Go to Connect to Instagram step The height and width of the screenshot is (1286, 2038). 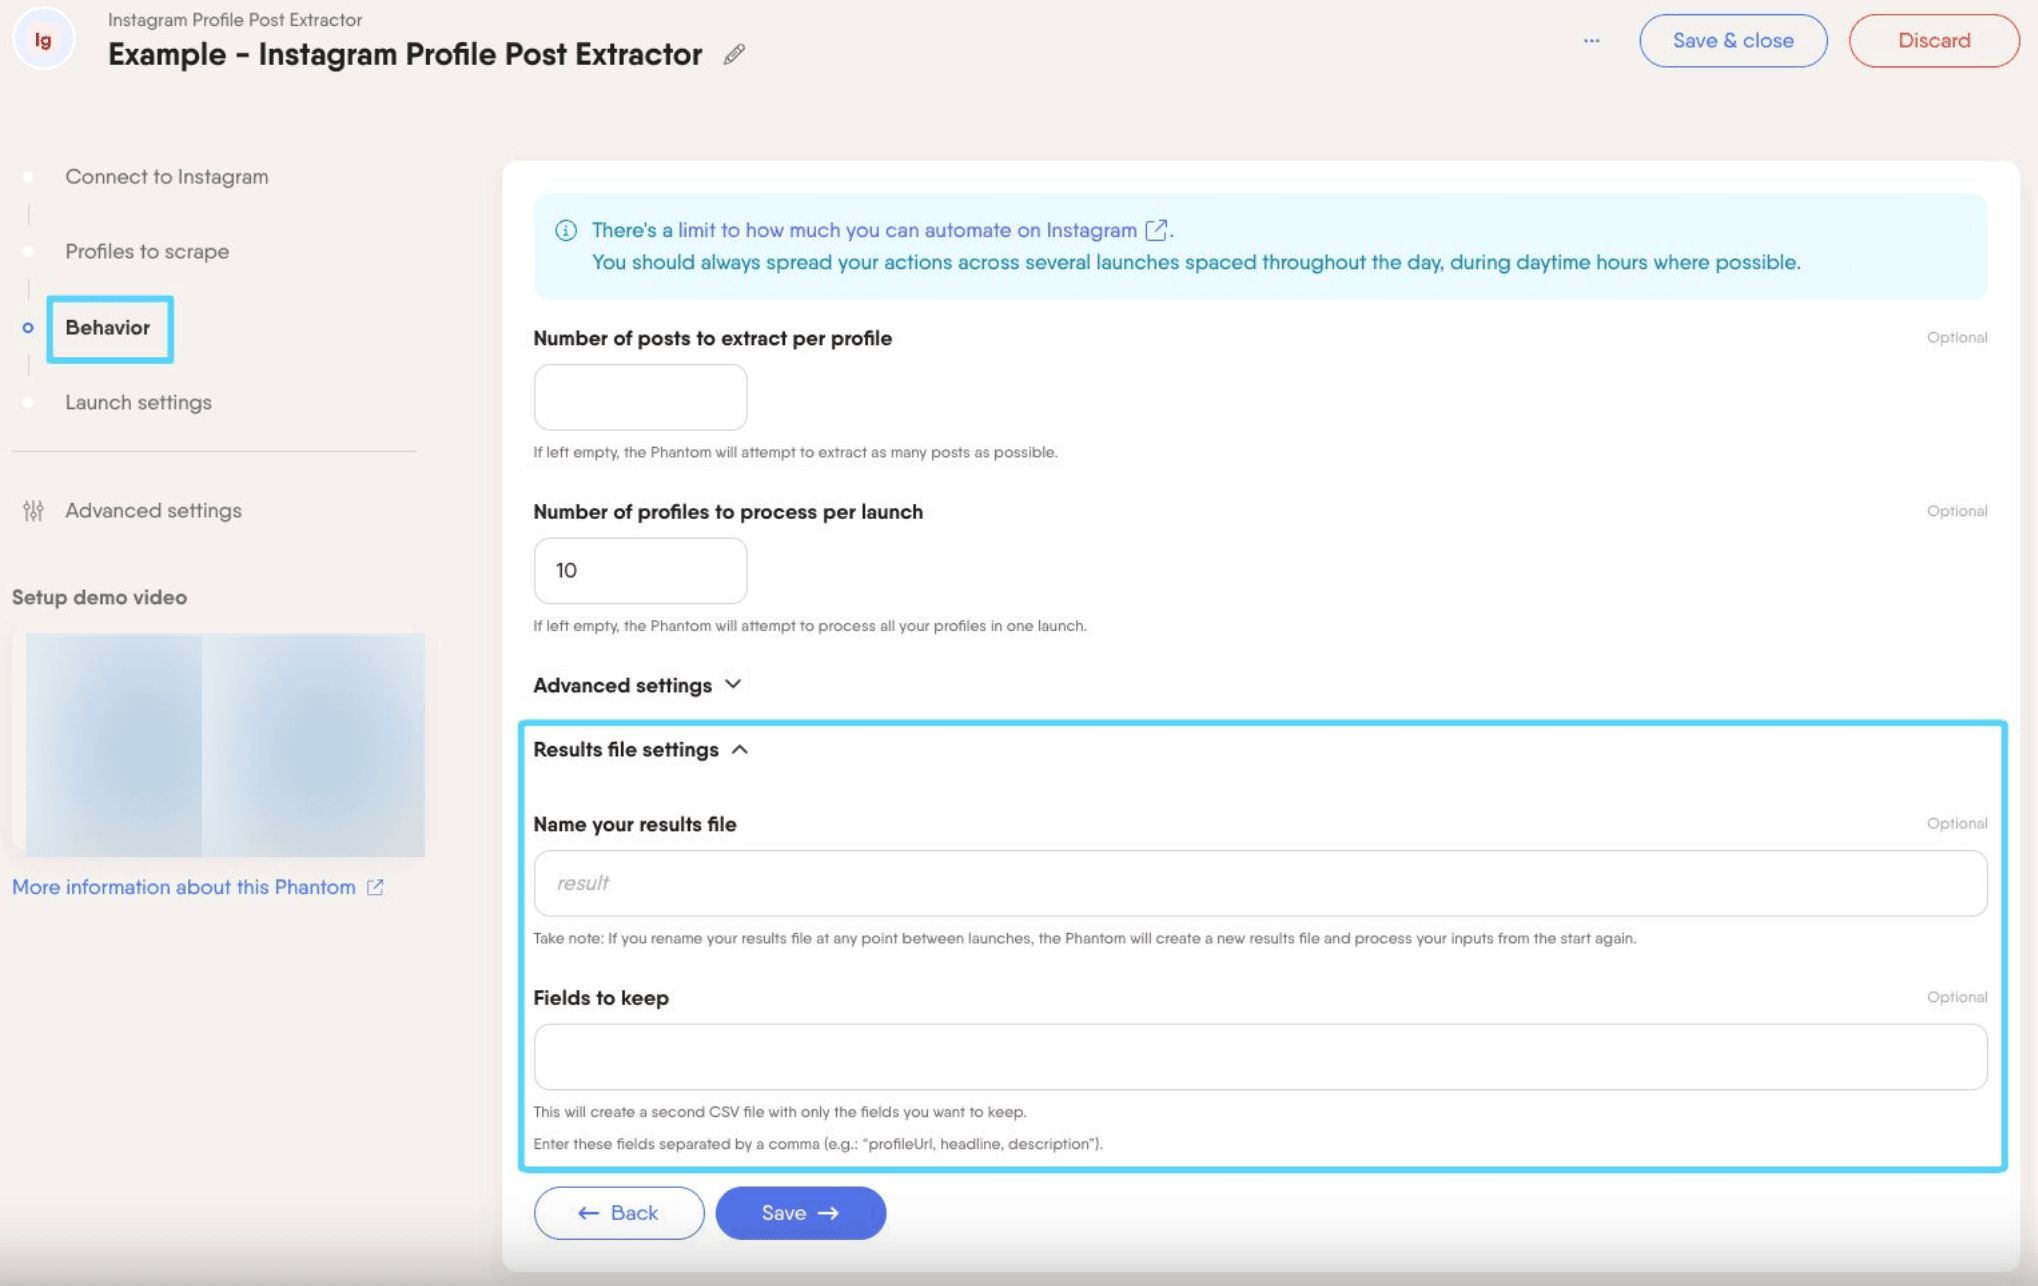point(167,177)
